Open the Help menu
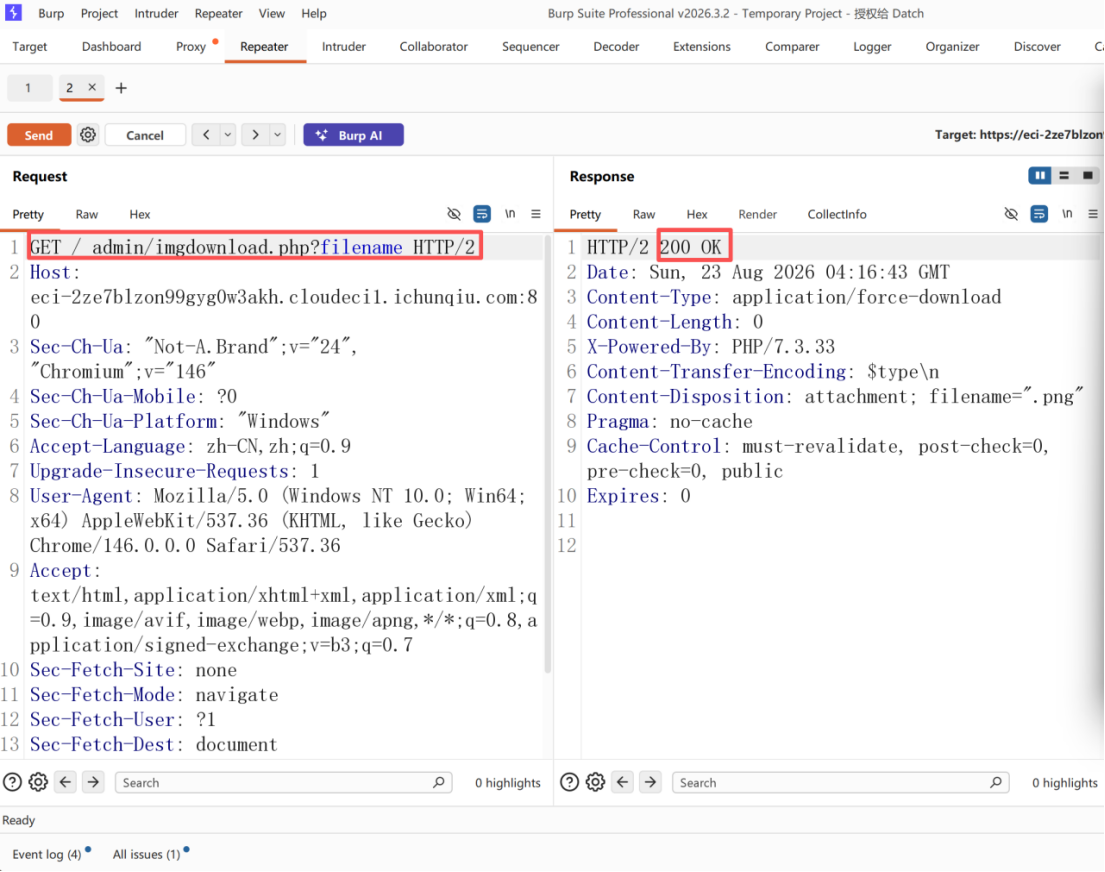The image size is (1105, 872). pyautogui.click(x=314, y=13)
